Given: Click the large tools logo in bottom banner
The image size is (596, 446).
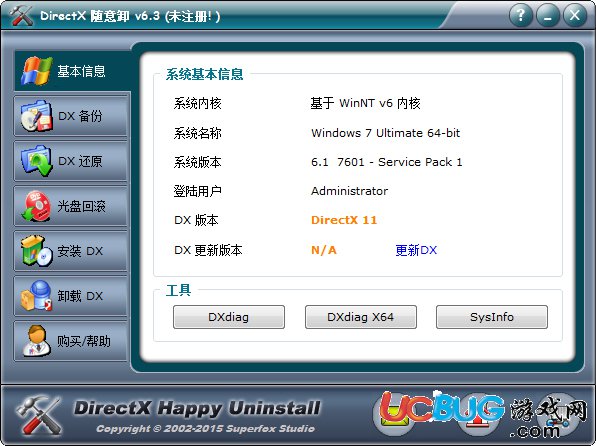Looking at the screenshot, I should (x=38, y=415).
